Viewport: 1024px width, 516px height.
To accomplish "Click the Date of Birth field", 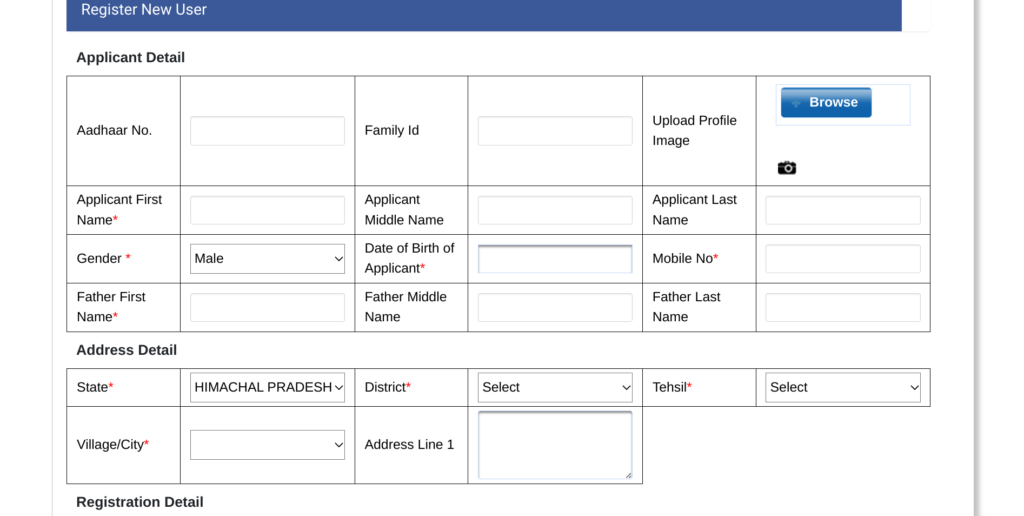I will [x=555, y=259].
